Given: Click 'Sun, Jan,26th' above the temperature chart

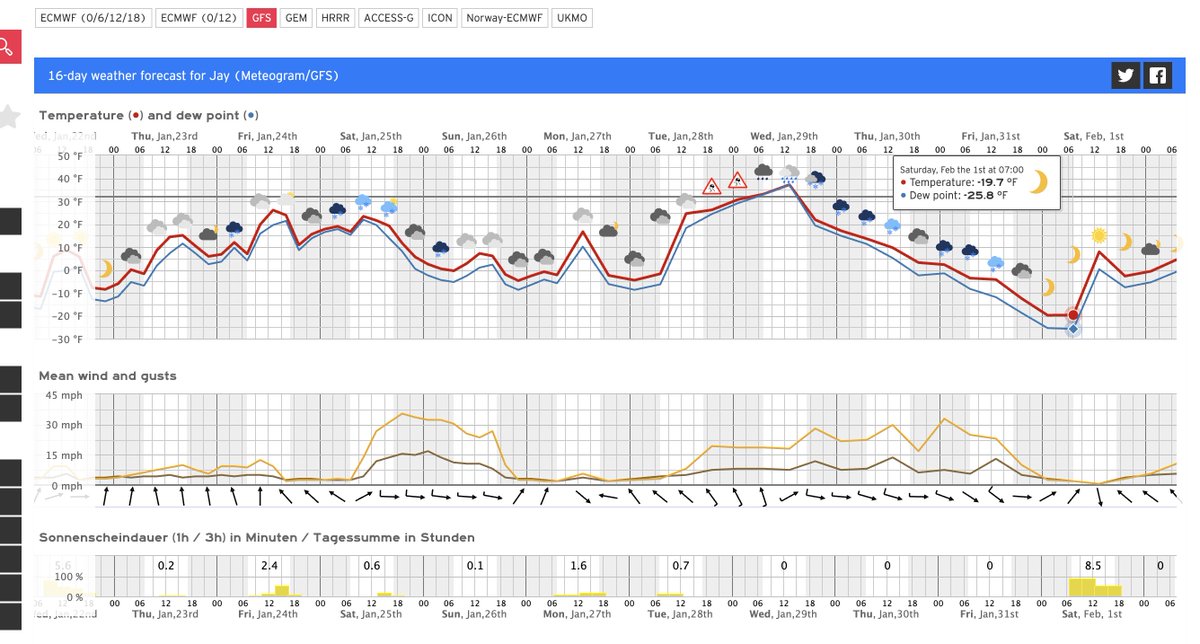Looking at the screenshot, I should click(474, 136).
